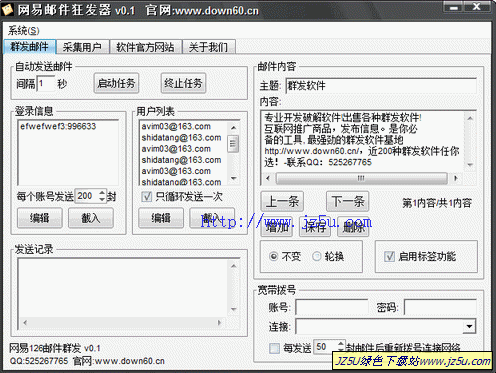Click the 保存 content button
This screenshot has width=496, height=373.
[315, 227]
